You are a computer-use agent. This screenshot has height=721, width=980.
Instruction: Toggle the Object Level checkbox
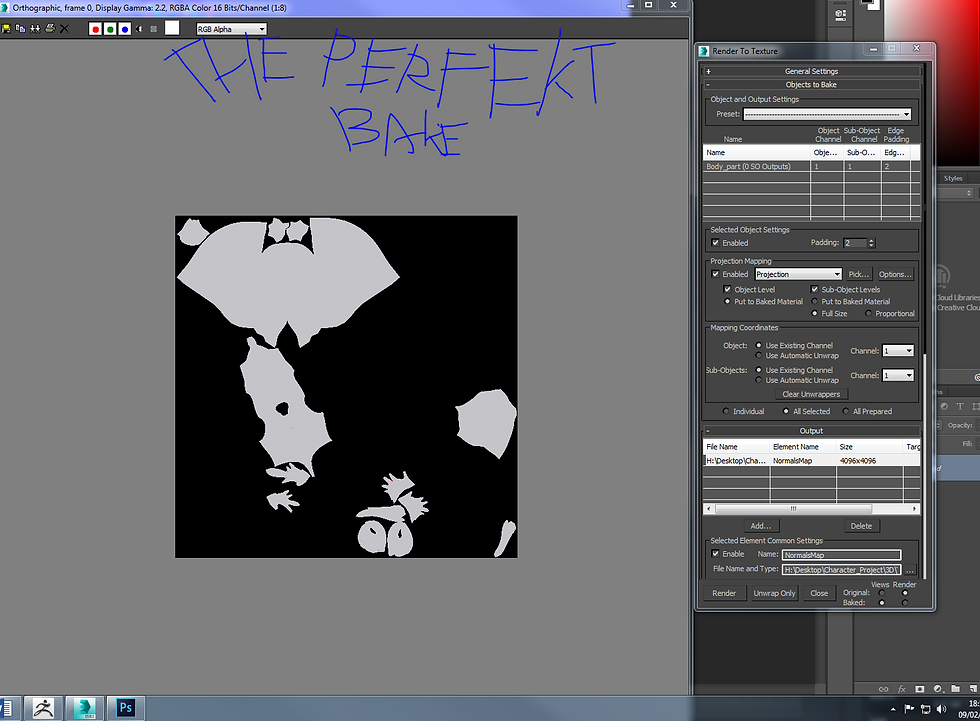(727, 289)
